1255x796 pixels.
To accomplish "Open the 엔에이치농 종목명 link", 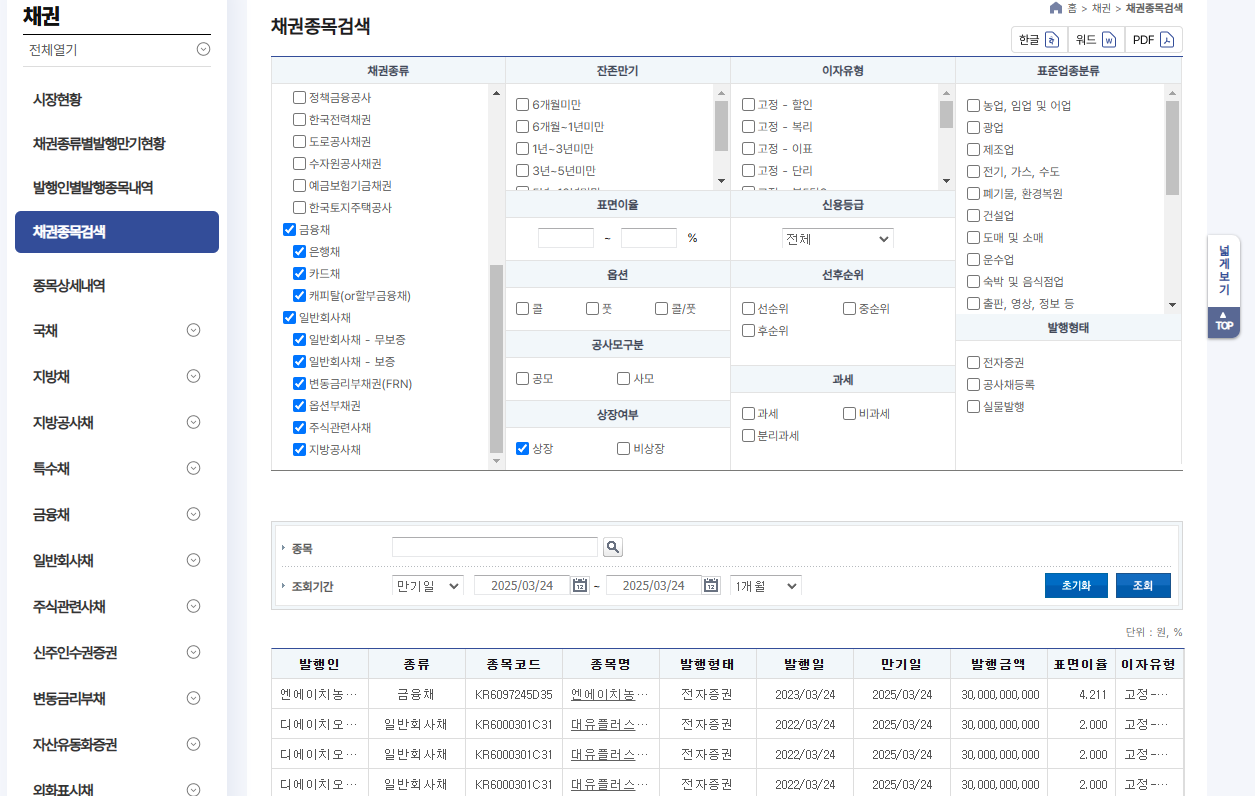I will point(609,694).
